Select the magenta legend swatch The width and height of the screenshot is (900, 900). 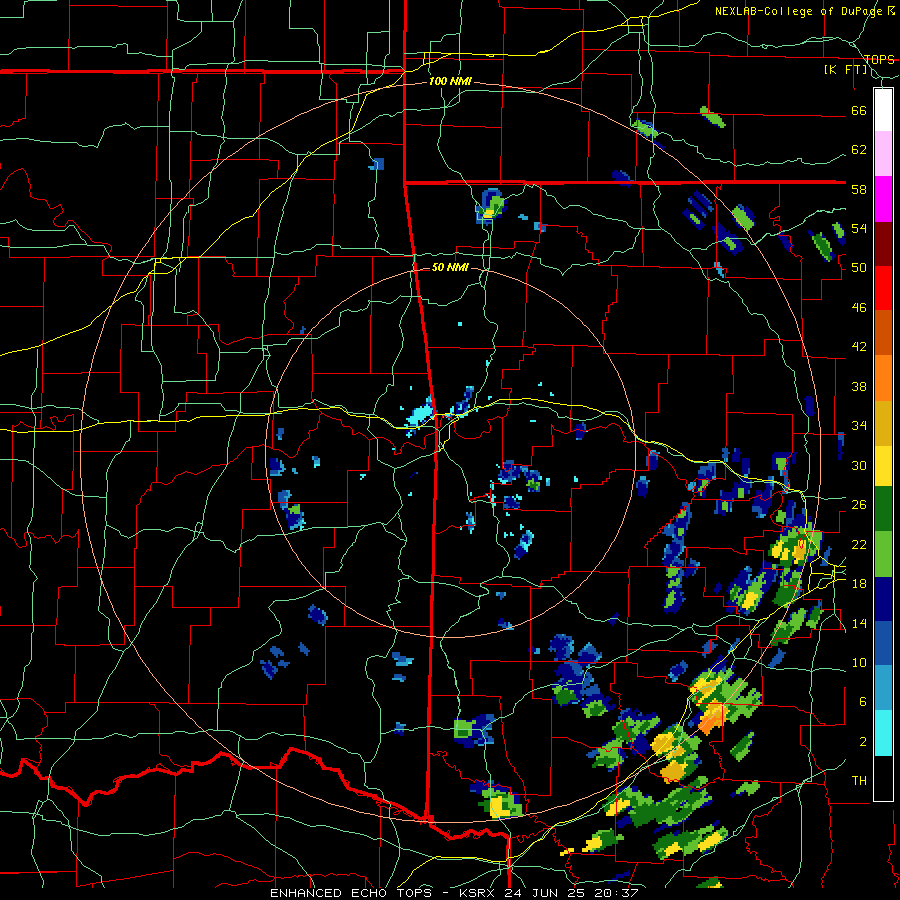pos(883,199)
